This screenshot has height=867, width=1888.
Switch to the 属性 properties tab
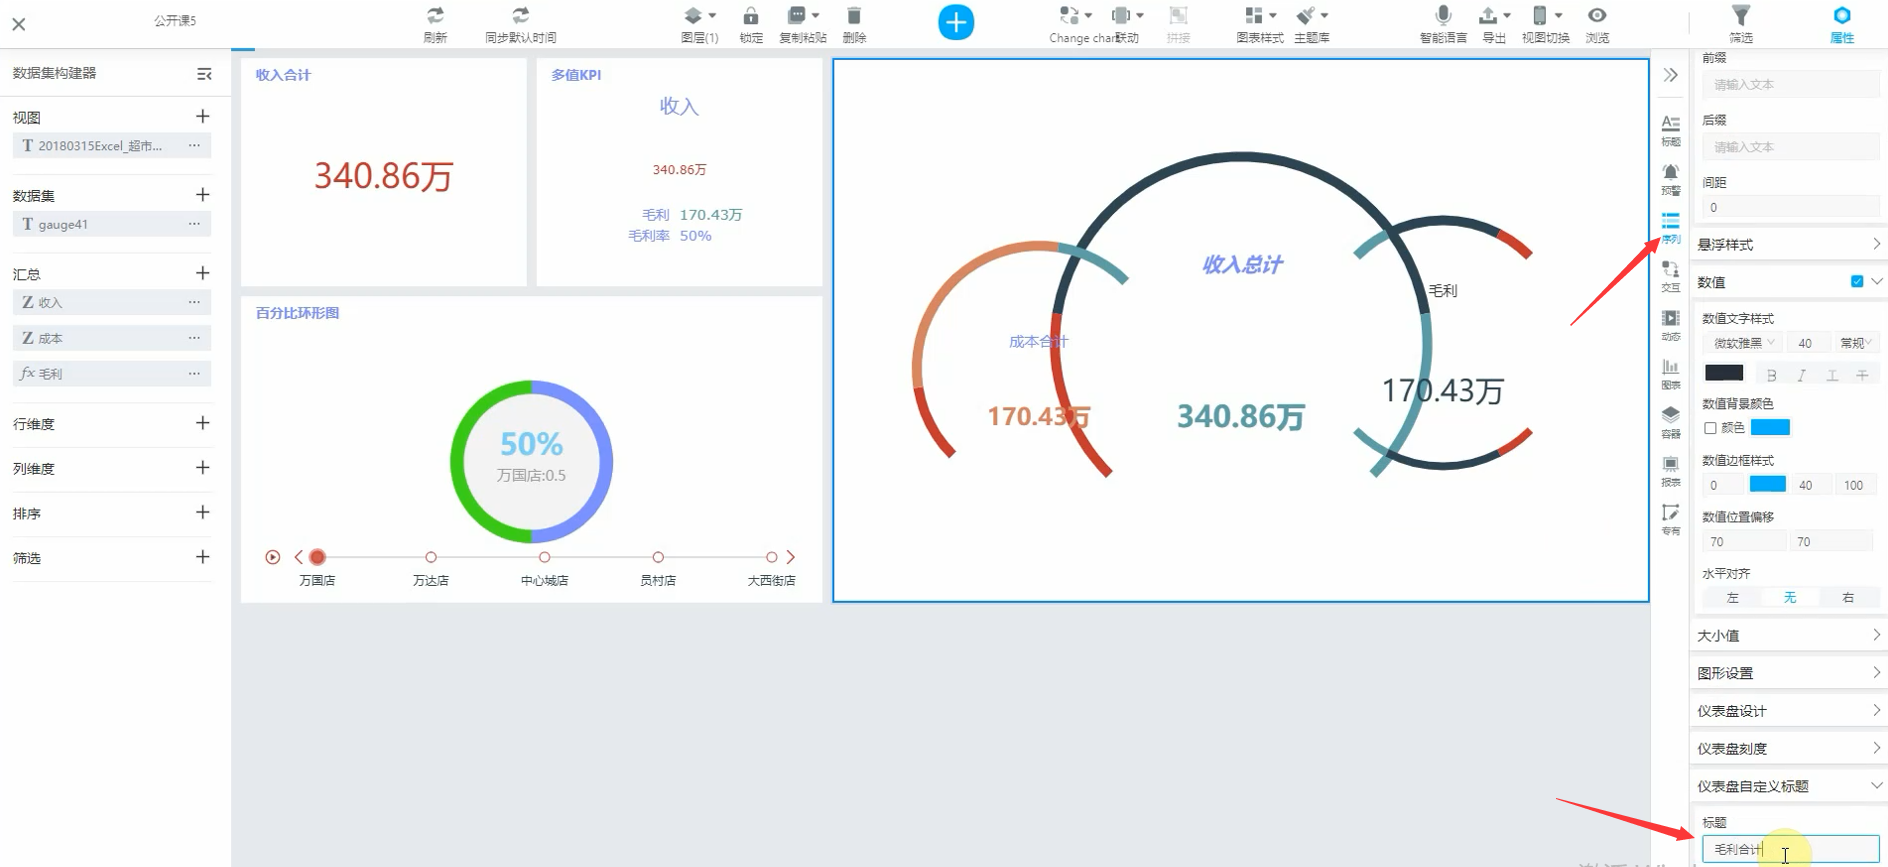click(x=1842, y=23)
